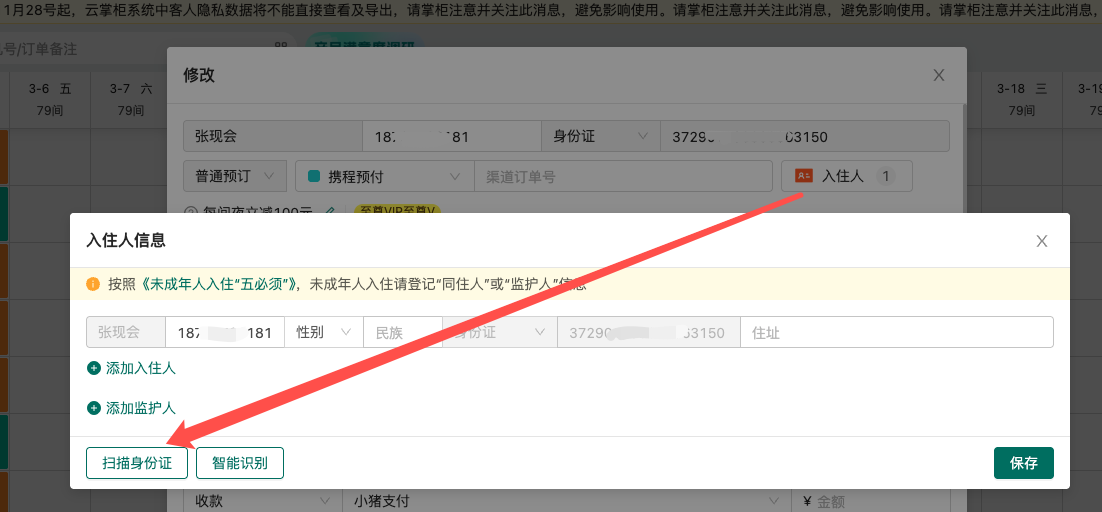The width and height of the screenshot is (1102, 512).
Task: Click the 住址 input field
Action: tap(897, 332)
